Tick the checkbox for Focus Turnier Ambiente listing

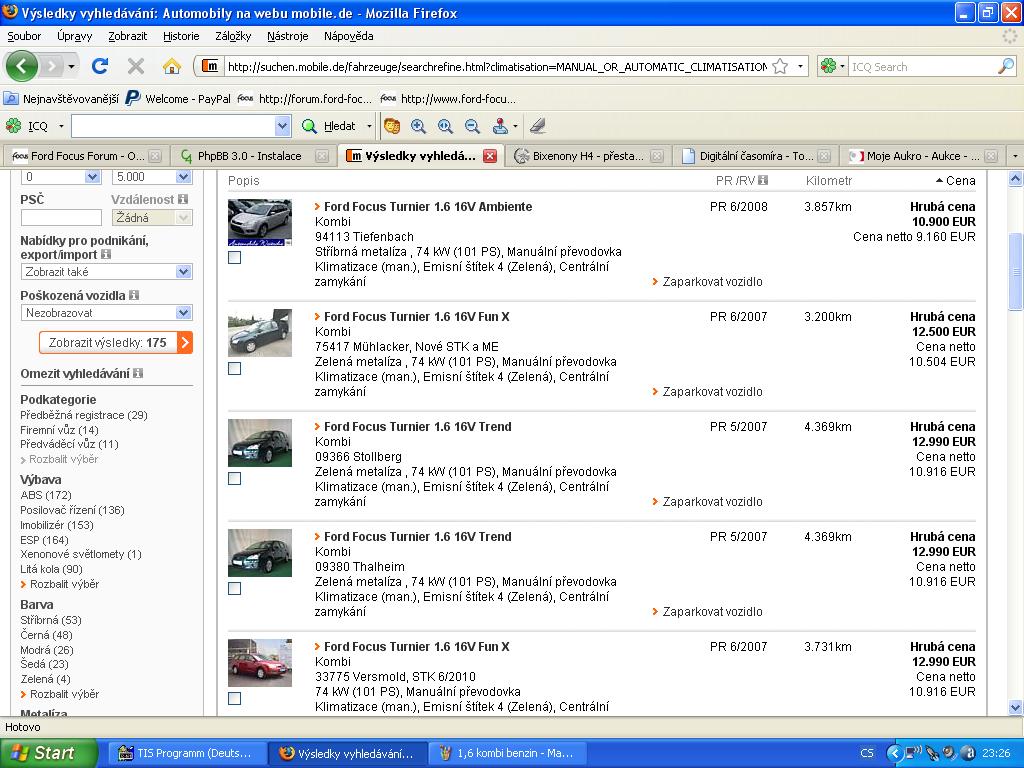point(234,258)
